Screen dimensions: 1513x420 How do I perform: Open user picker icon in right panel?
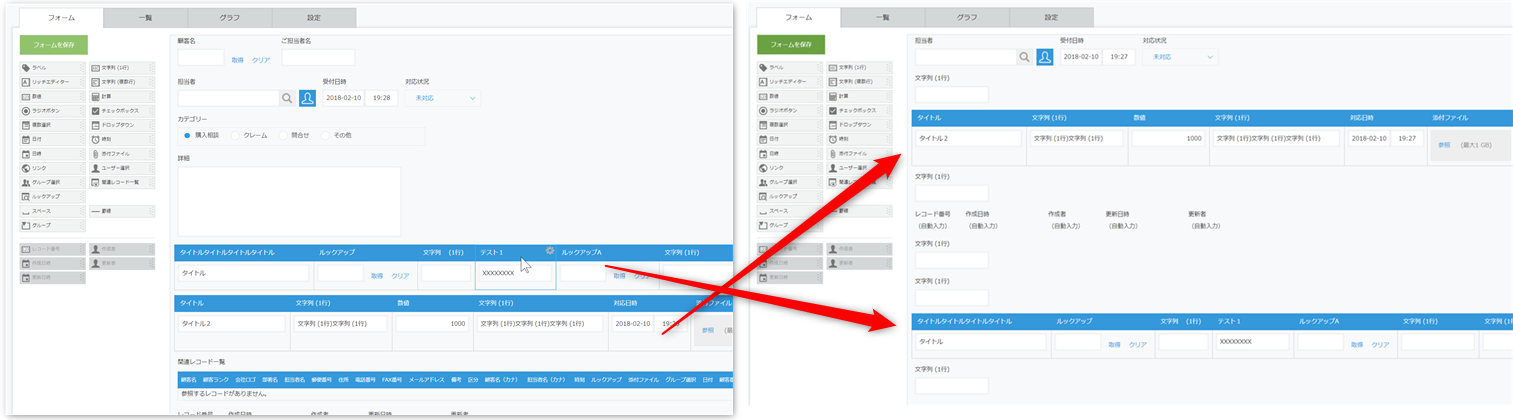(x=1045, y=57)
